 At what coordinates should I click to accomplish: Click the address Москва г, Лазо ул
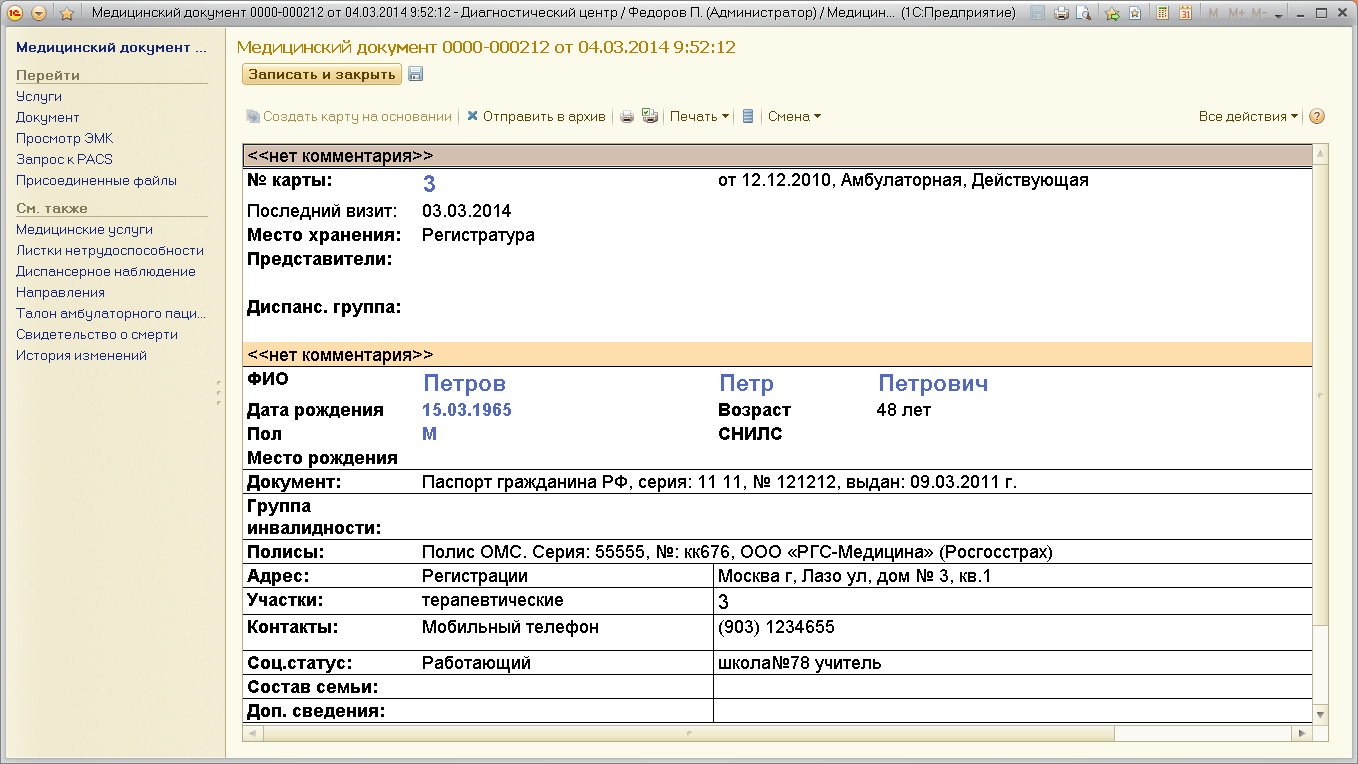click(855, 577)
